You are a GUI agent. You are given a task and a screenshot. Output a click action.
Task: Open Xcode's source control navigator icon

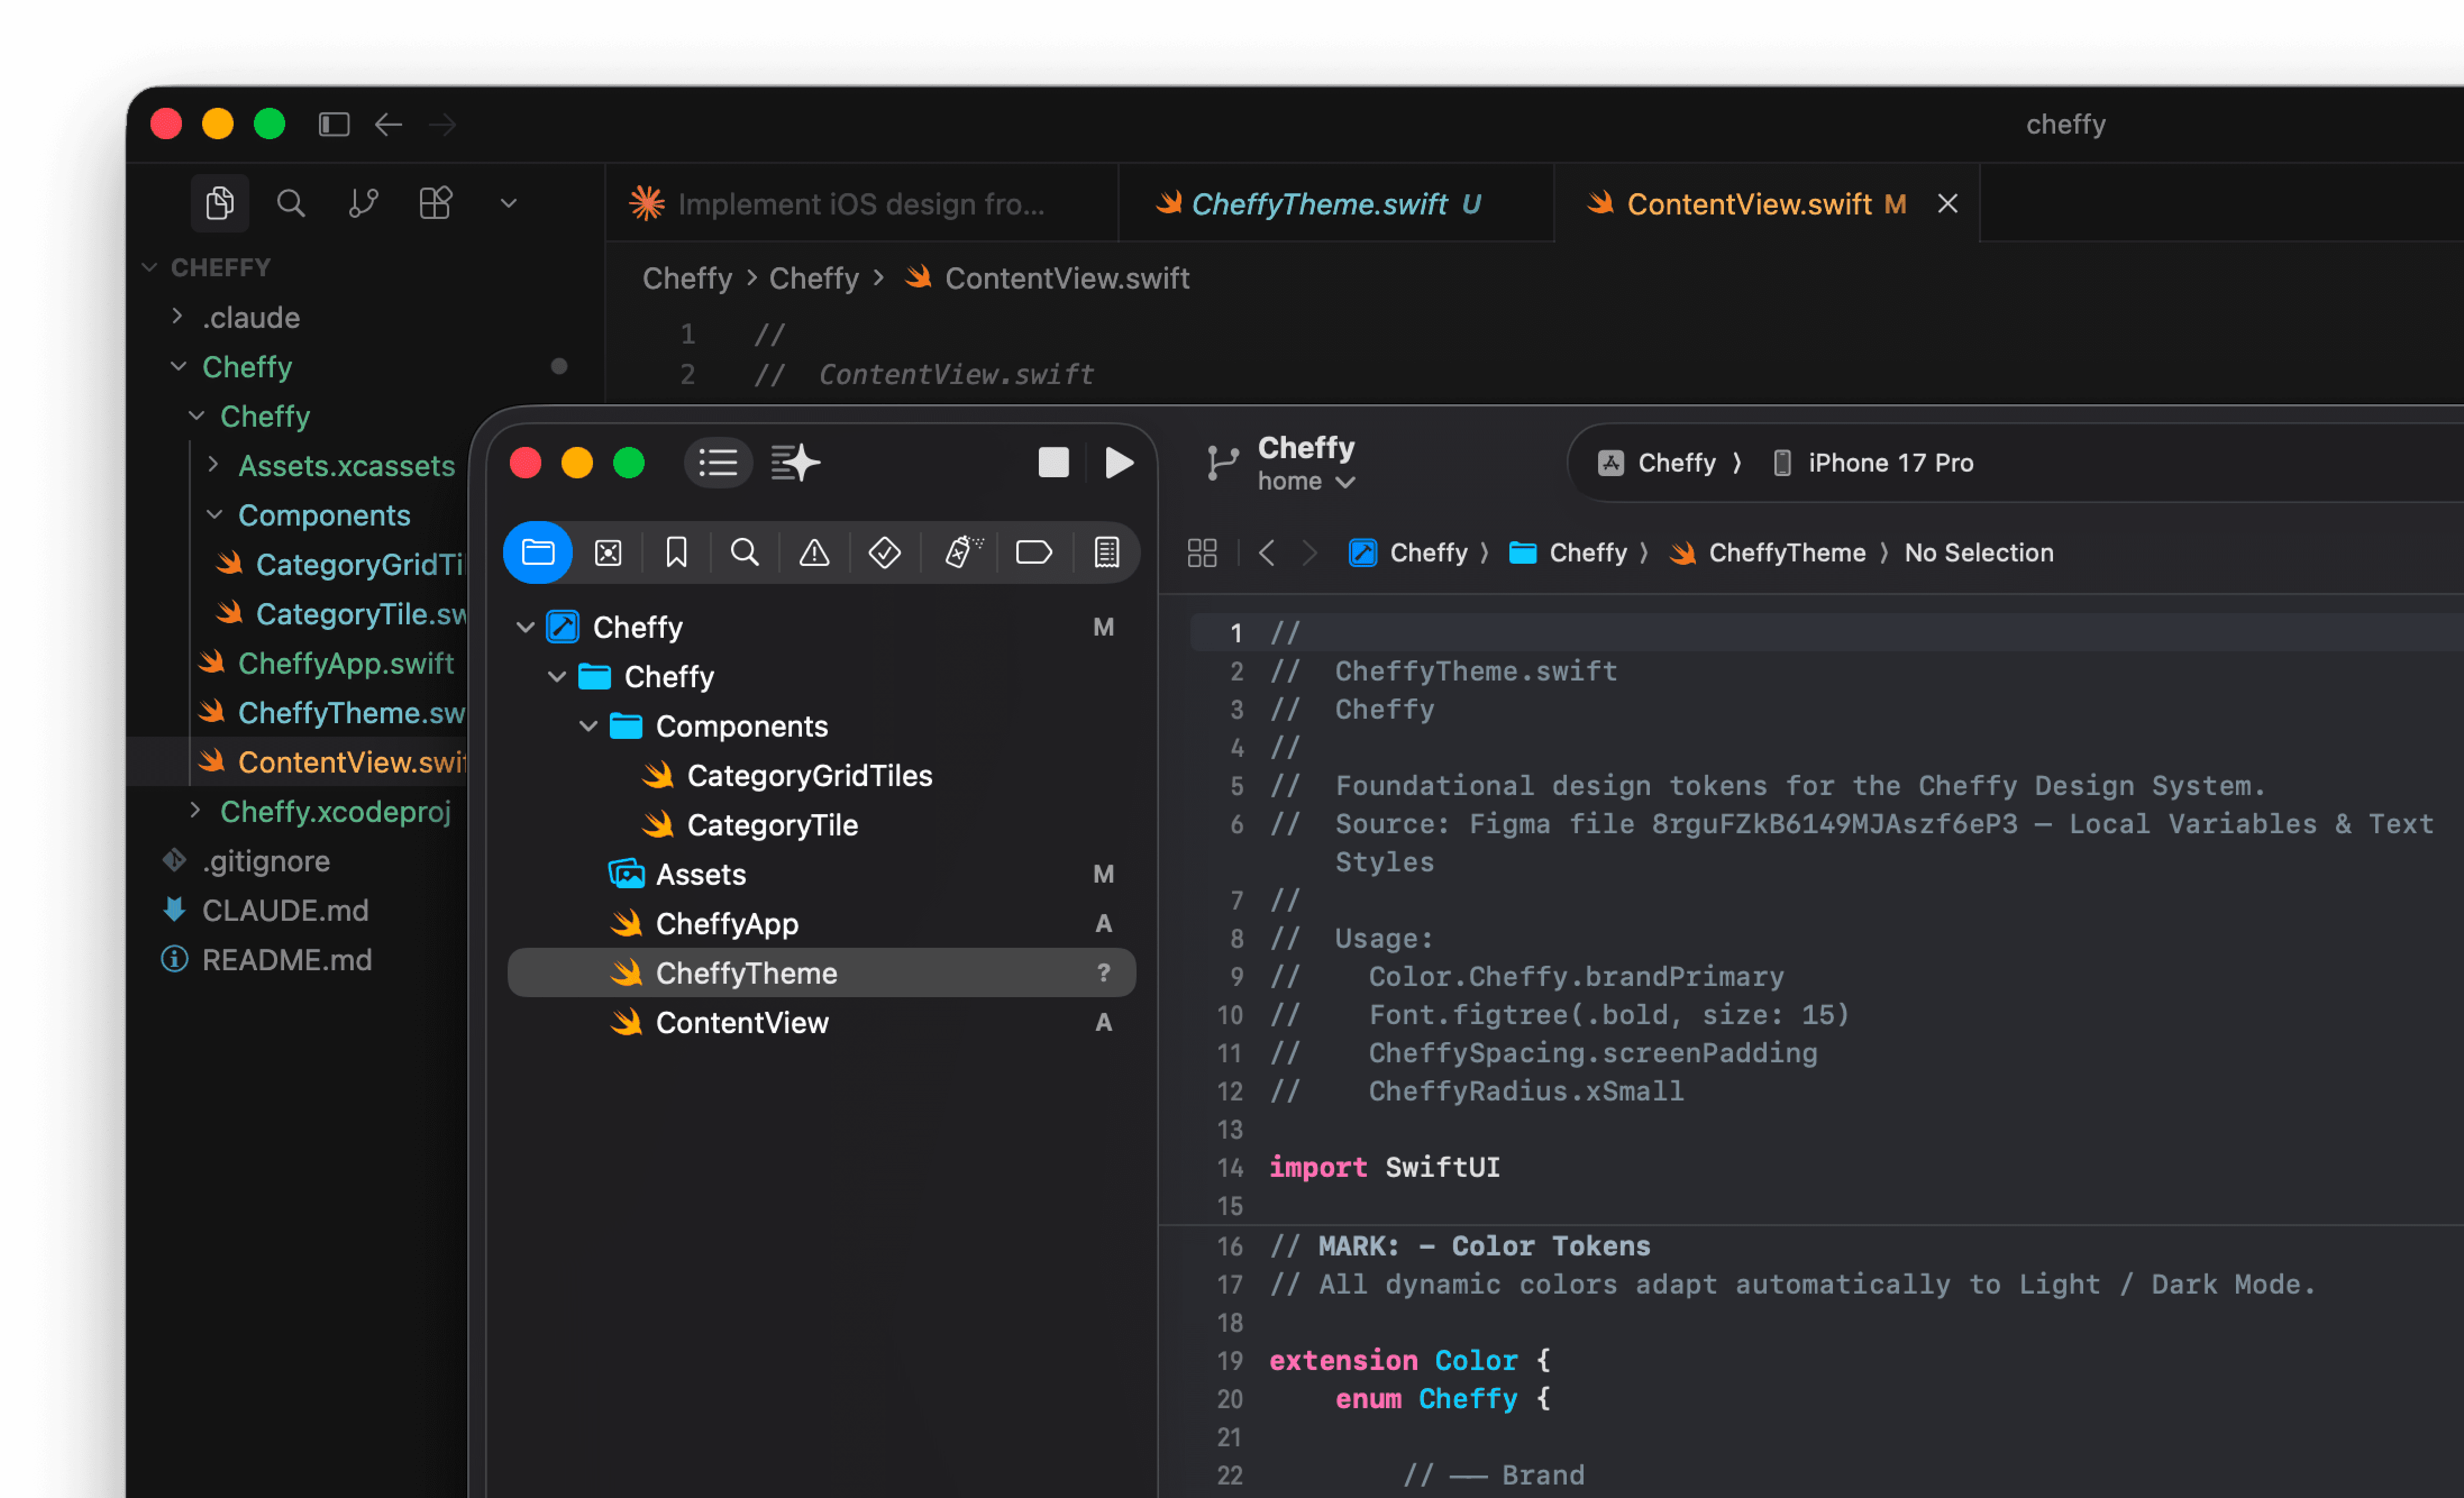[x=608, y=552]
